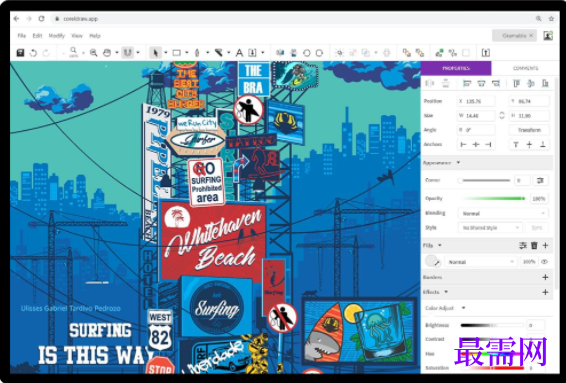Viewport: 566px width, 383px height.
Task: Open Rectangle tool dropdown arrow
Action: 187,53
